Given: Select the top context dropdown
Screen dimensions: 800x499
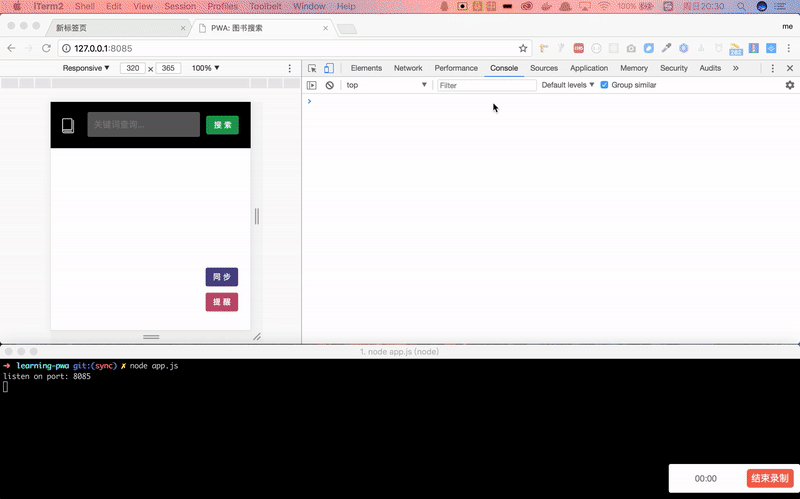Looking at the screenshot, I should pyautogui.click(x=386, y=85).
